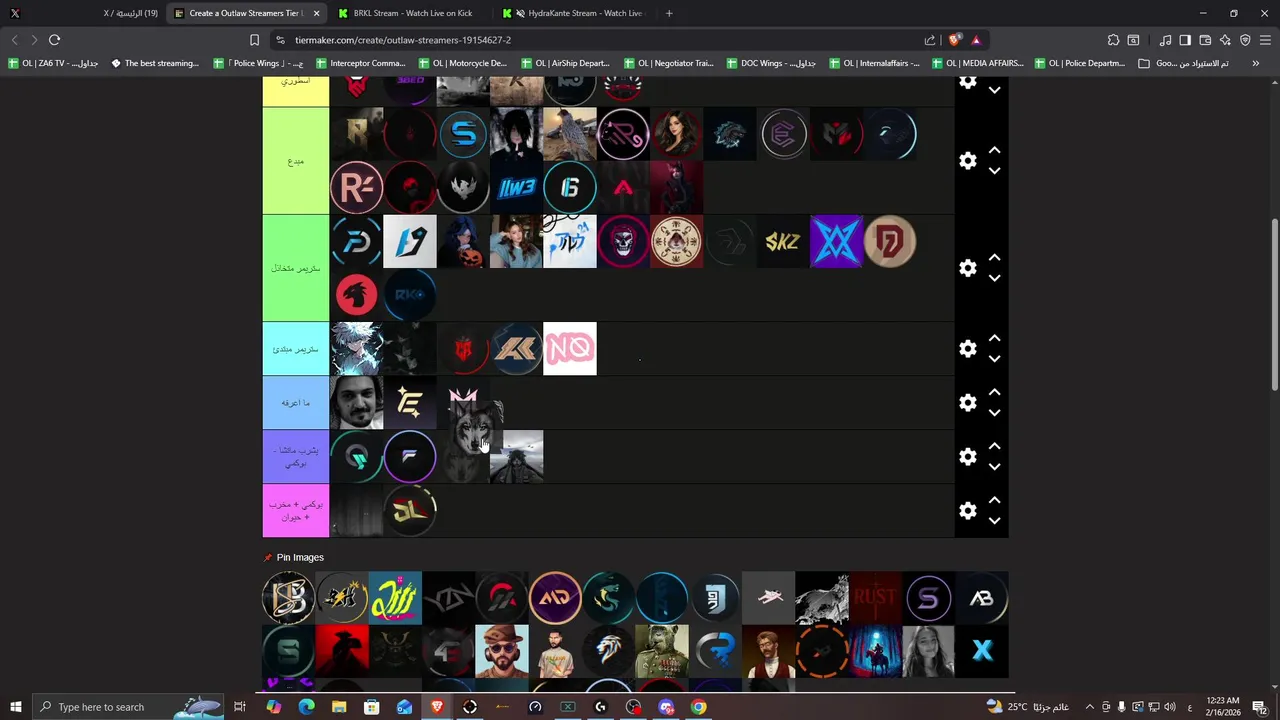1280x720 pixels.
Task: Move the ستريمر مبتدئ row down
Action: (994, 360)
